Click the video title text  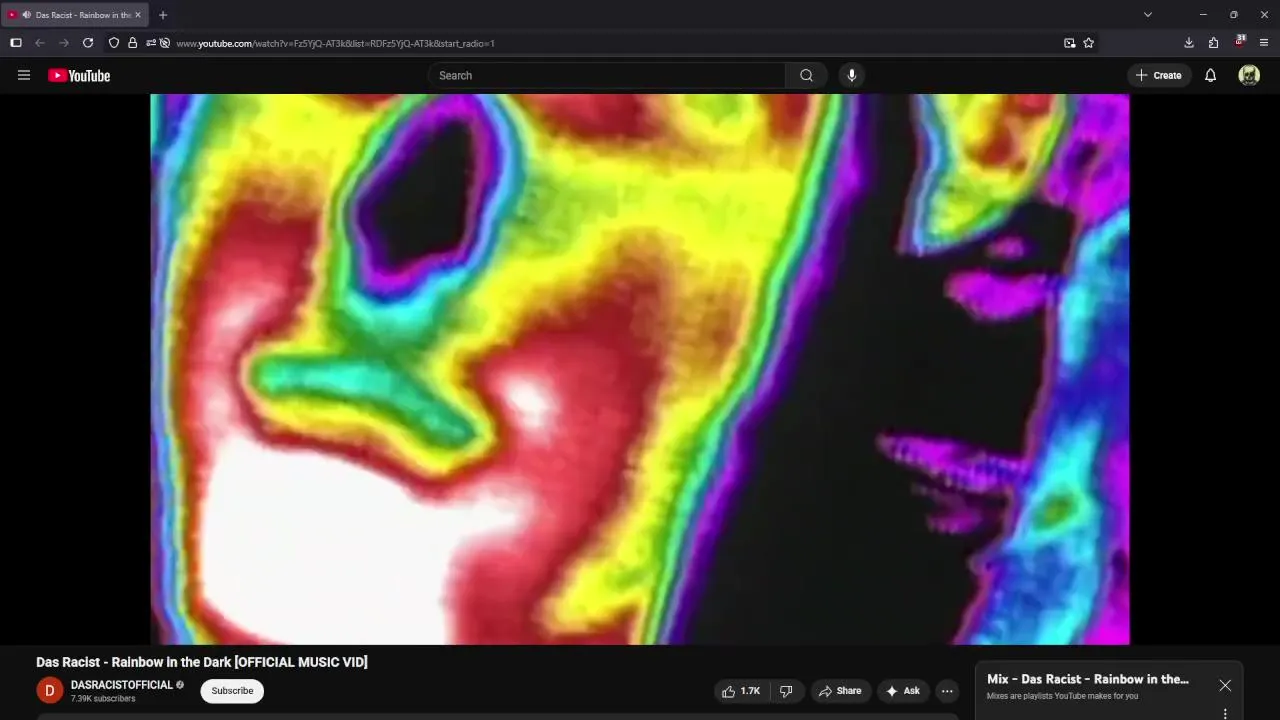[202, 662]
